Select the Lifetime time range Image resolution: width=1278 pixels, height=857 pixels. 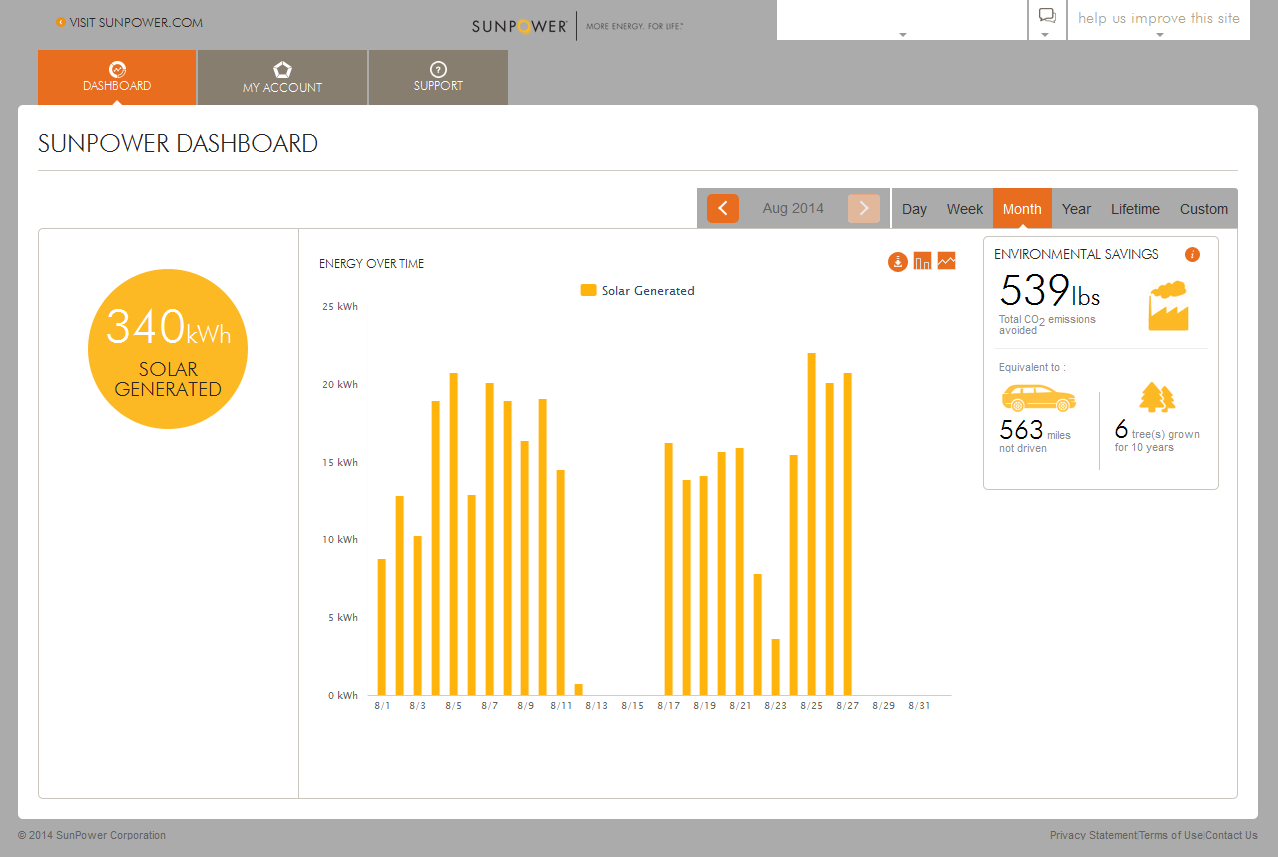click(1135, 209)
